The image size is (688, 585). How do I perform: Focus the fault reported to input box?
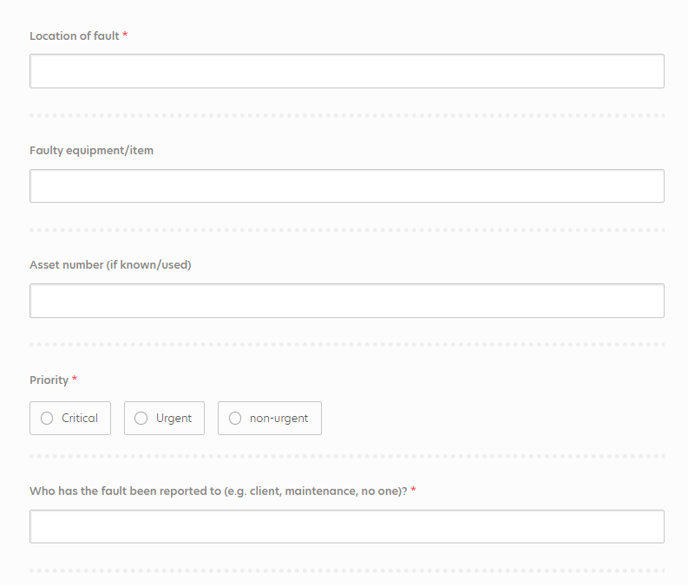347,527
